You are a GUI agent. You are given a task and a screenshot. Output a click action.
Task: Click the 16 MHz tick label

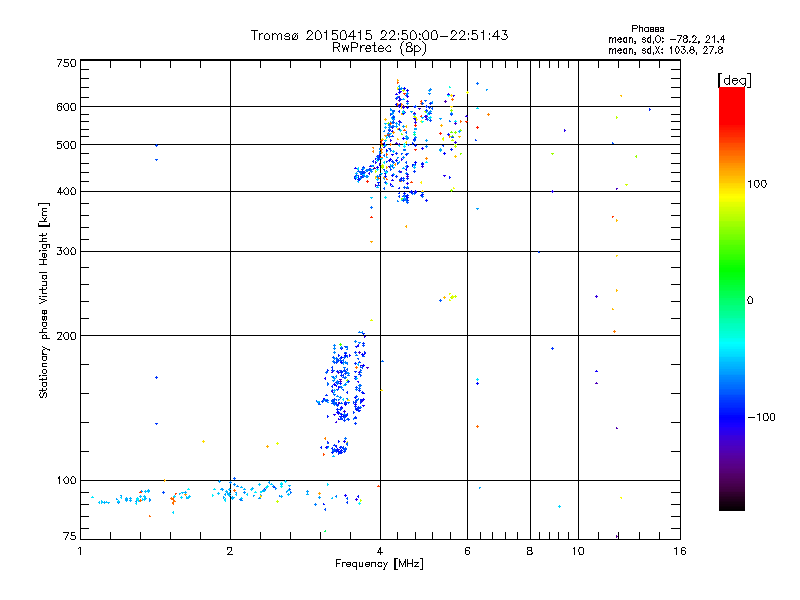coord(680,551)
